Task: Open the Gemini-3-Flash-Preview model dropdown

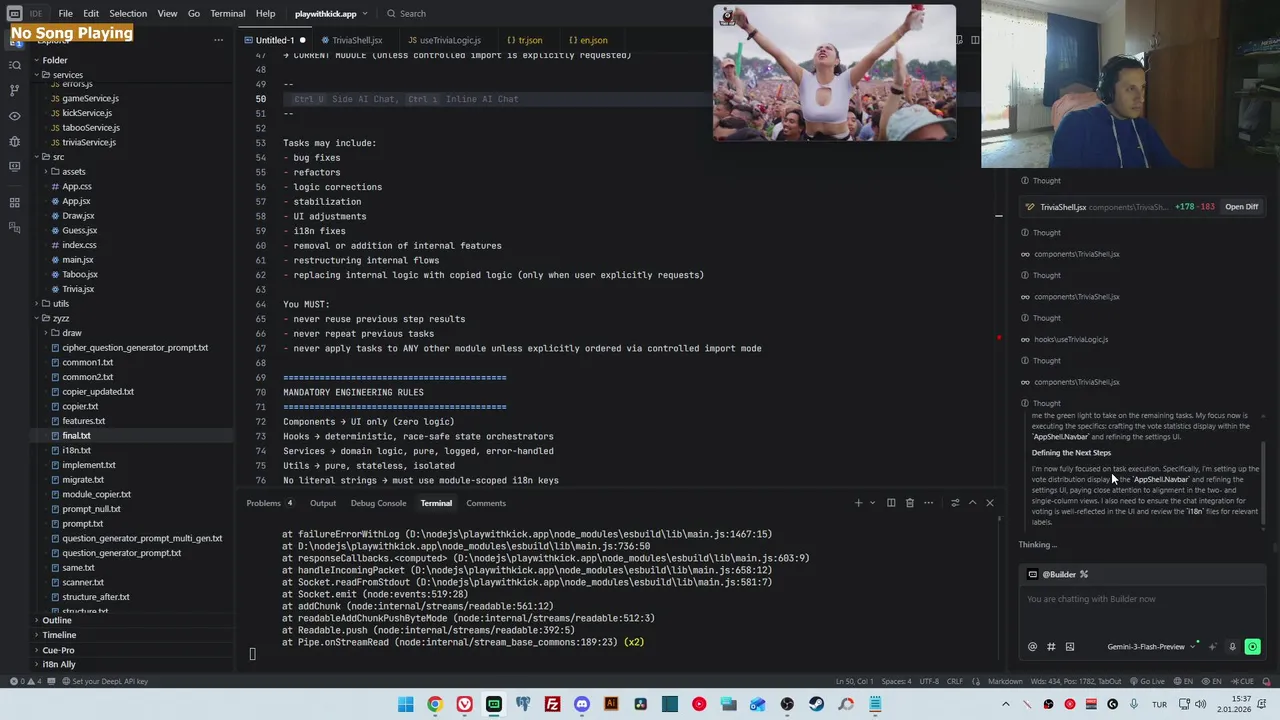Action: tap(1151, 647)
